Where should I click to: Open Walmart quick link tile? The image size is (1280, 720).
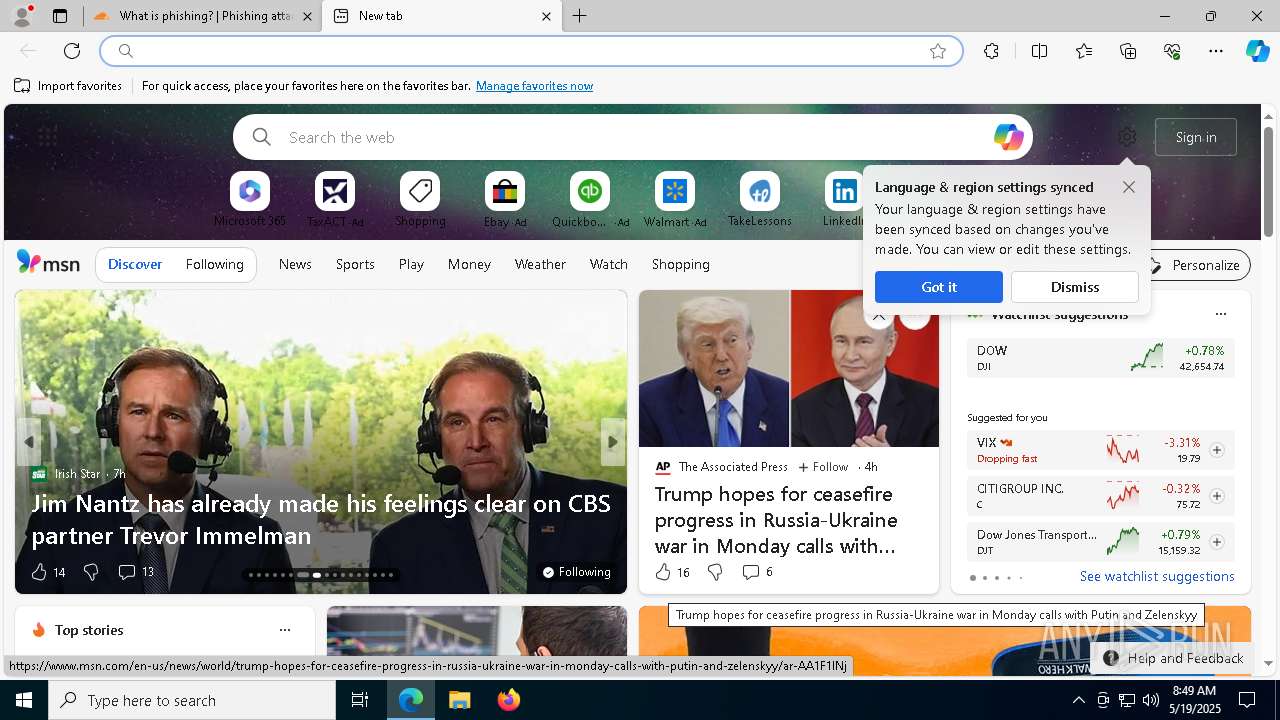[675, 200]
